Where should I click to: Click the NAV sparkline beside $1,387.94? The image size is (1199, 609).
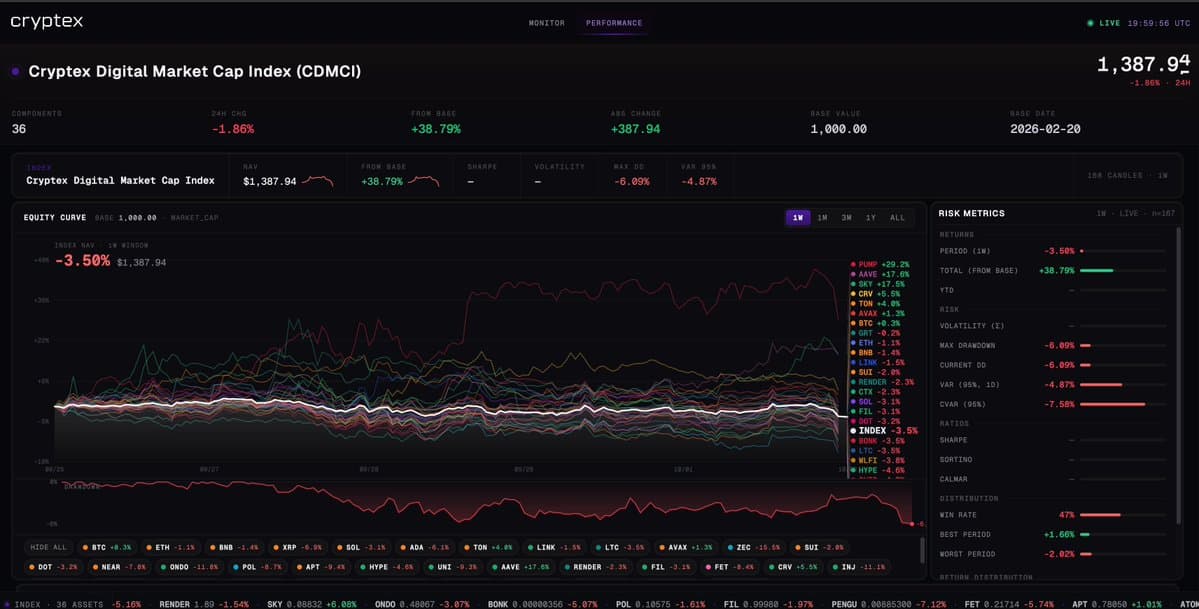317,181
